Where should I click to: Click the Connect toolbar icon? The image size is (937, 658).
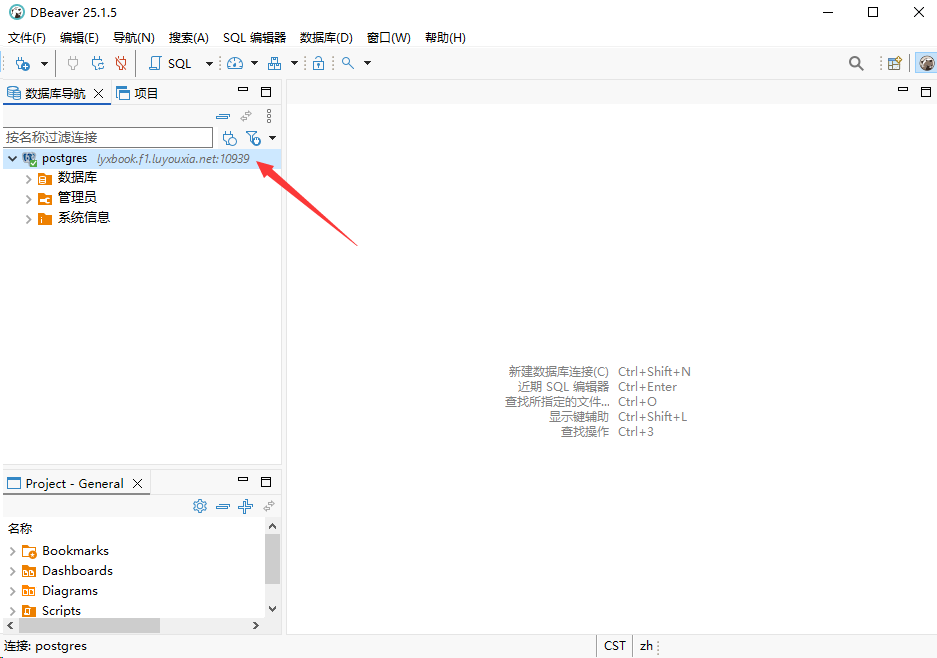click(x=73, y=63)
